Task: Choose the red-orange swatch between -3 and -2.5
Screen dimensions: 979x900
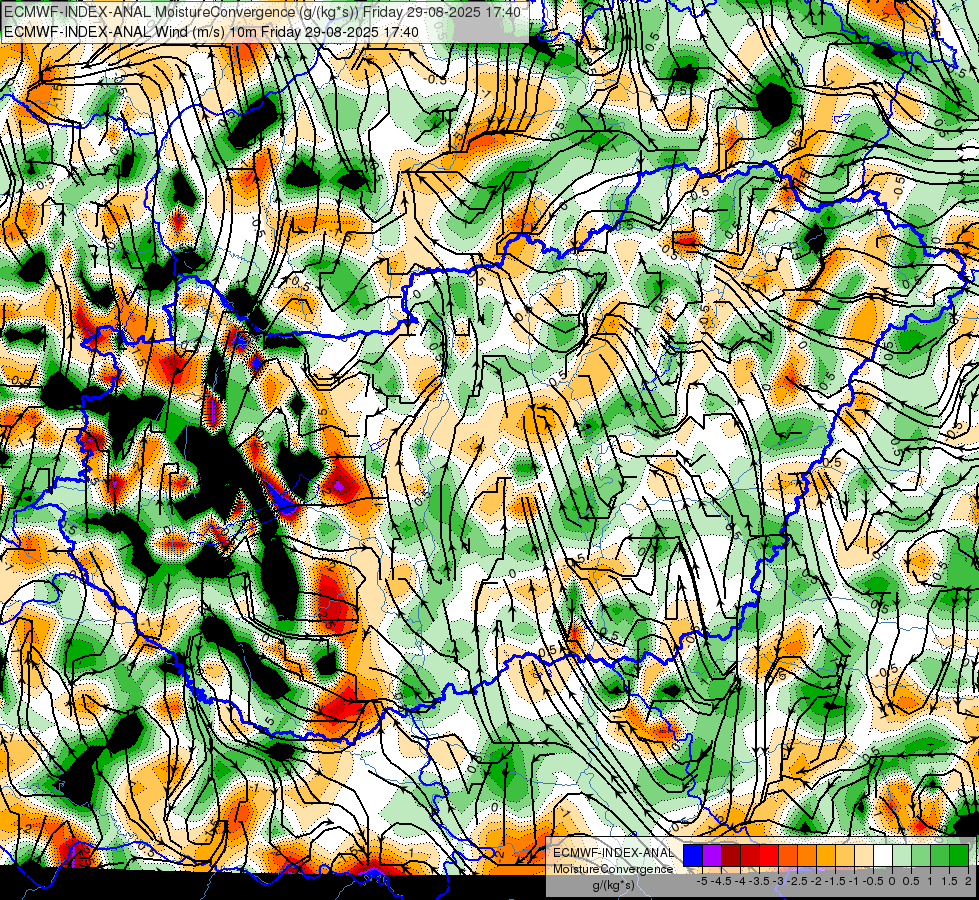Action: [788, 856]
